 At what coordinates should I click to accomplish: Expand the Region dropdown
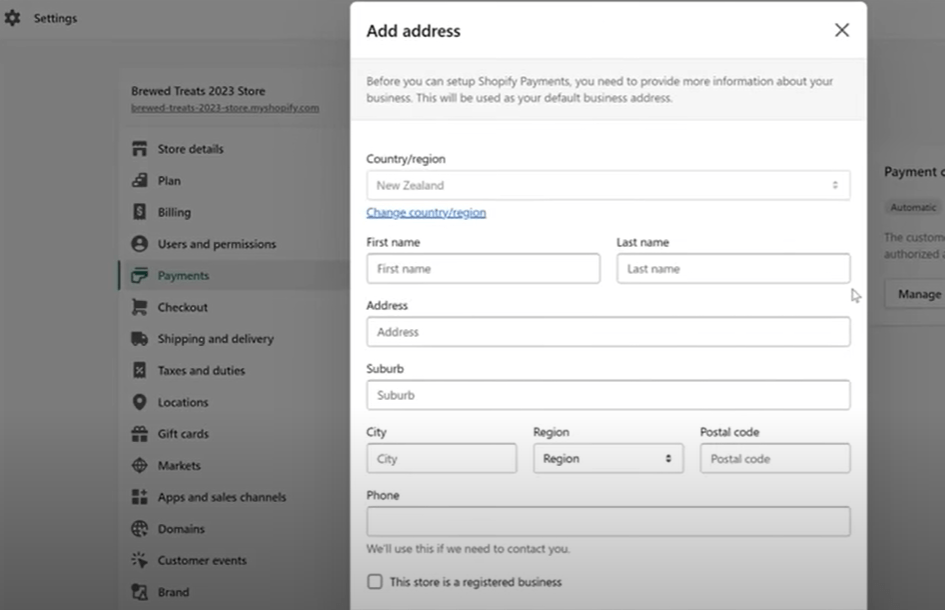click(x=608, y=459)
